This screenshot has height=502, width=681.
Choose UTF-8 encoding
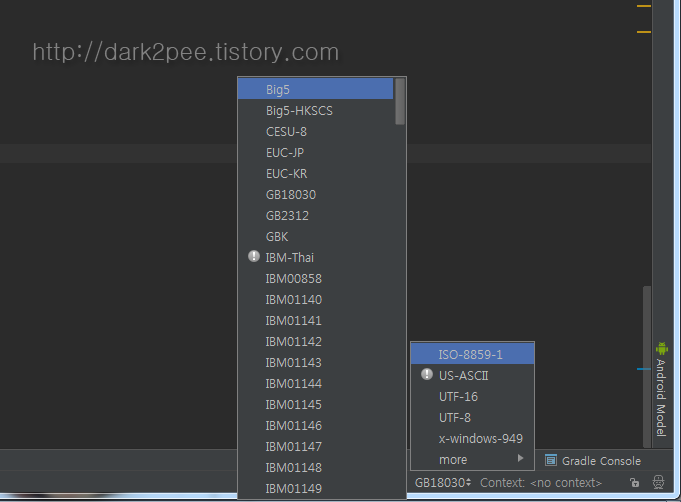pyautogui.click(x=473, y=417)
